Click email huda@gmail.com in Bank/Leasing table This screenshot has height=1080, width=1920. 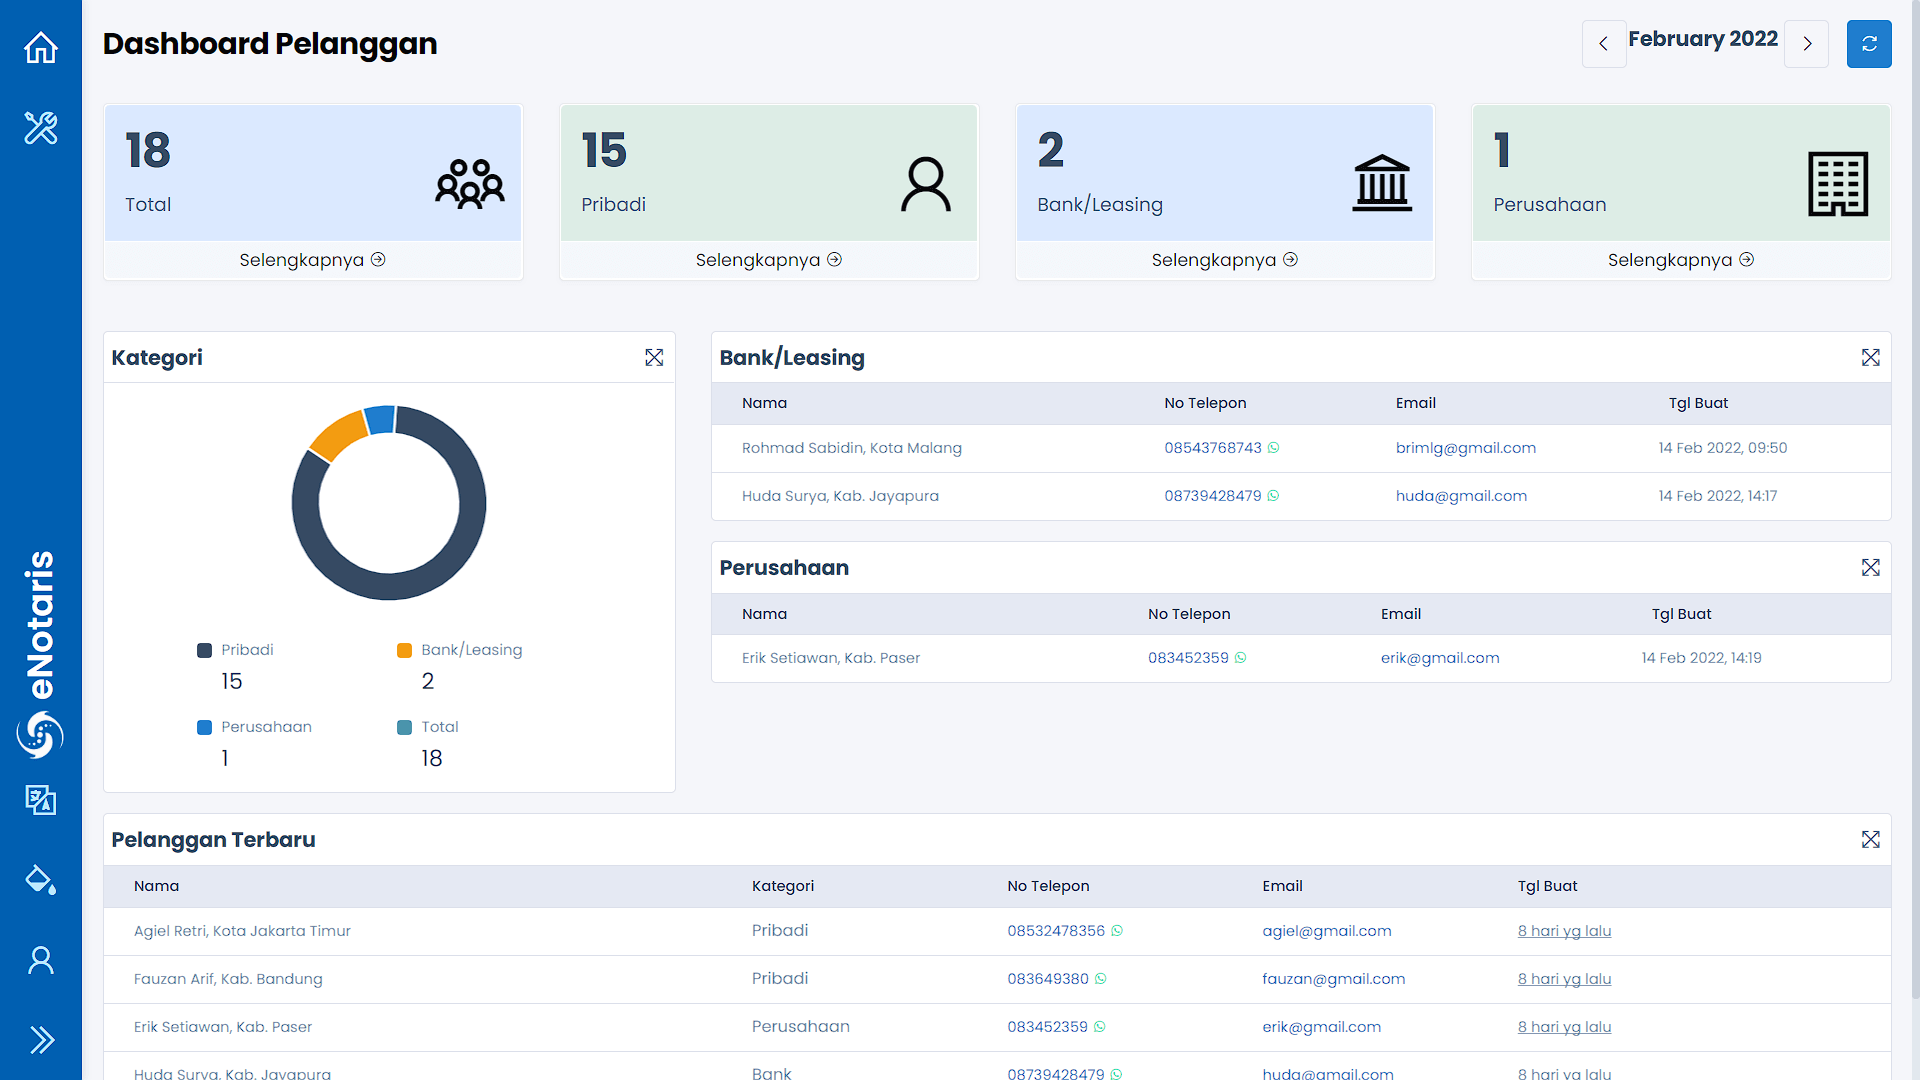(x=1461, y=496)
